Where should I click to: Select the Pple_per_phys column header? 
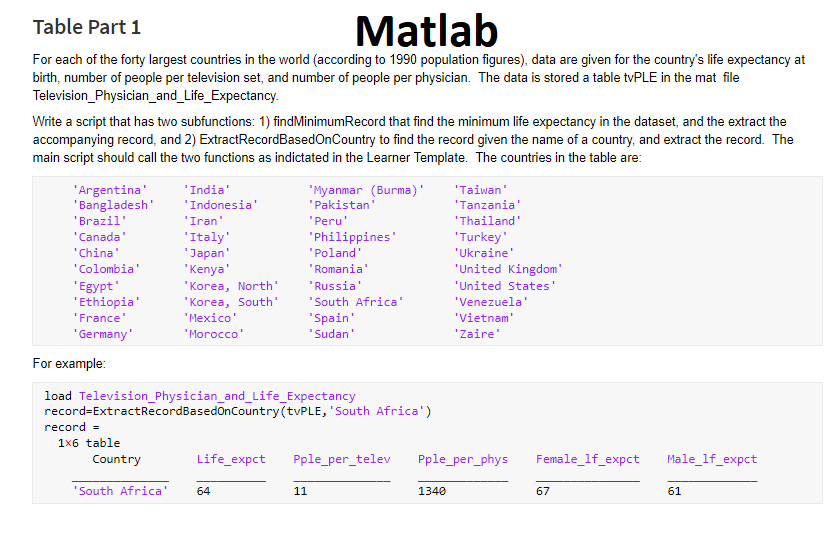pyautogui.click(x=463, y=459)
